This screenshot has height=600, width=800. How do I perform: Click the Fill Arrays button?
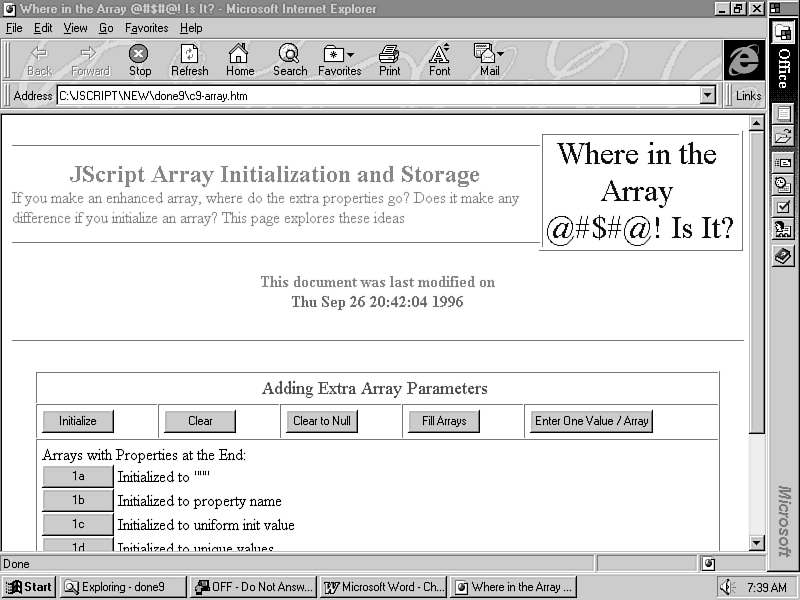pos(444,421)
